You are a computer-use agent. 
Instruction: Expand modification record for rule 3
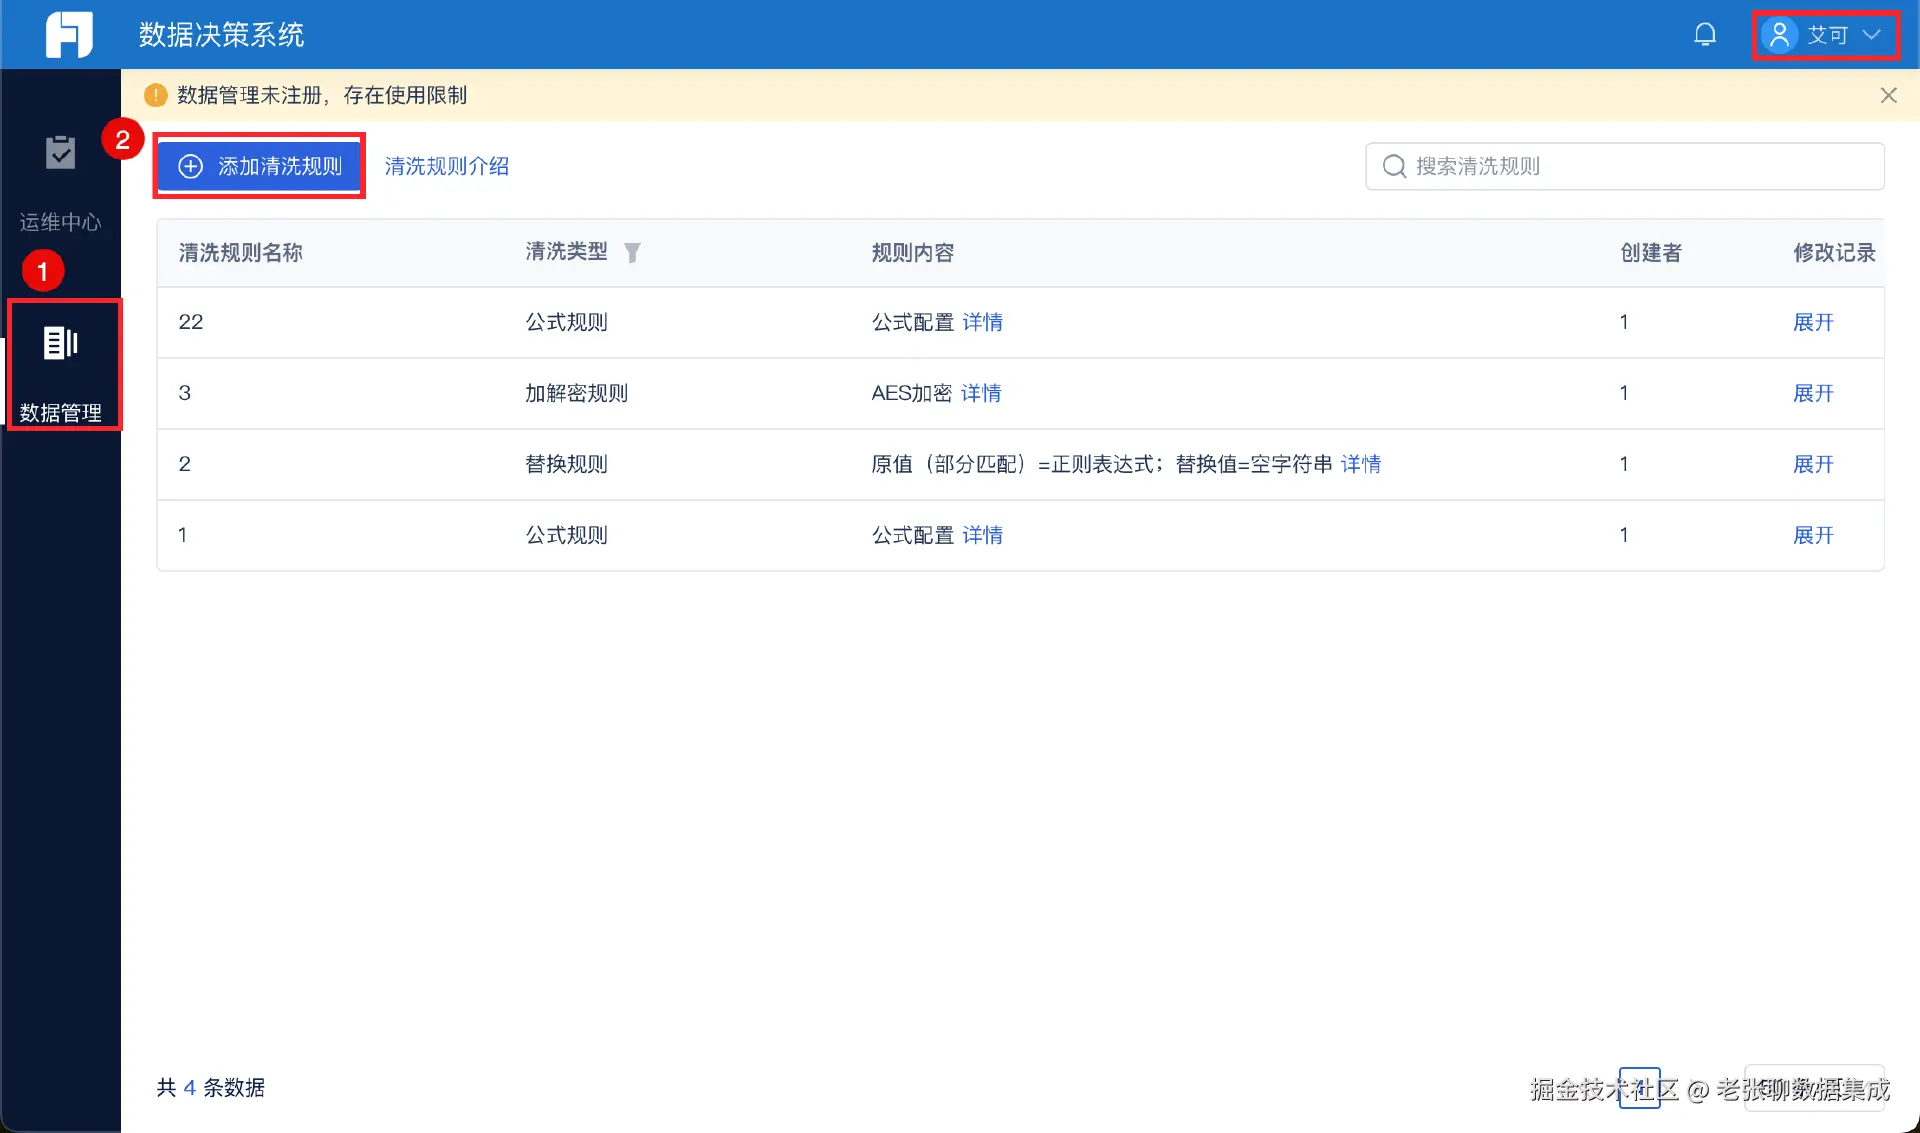(1813, 393)
